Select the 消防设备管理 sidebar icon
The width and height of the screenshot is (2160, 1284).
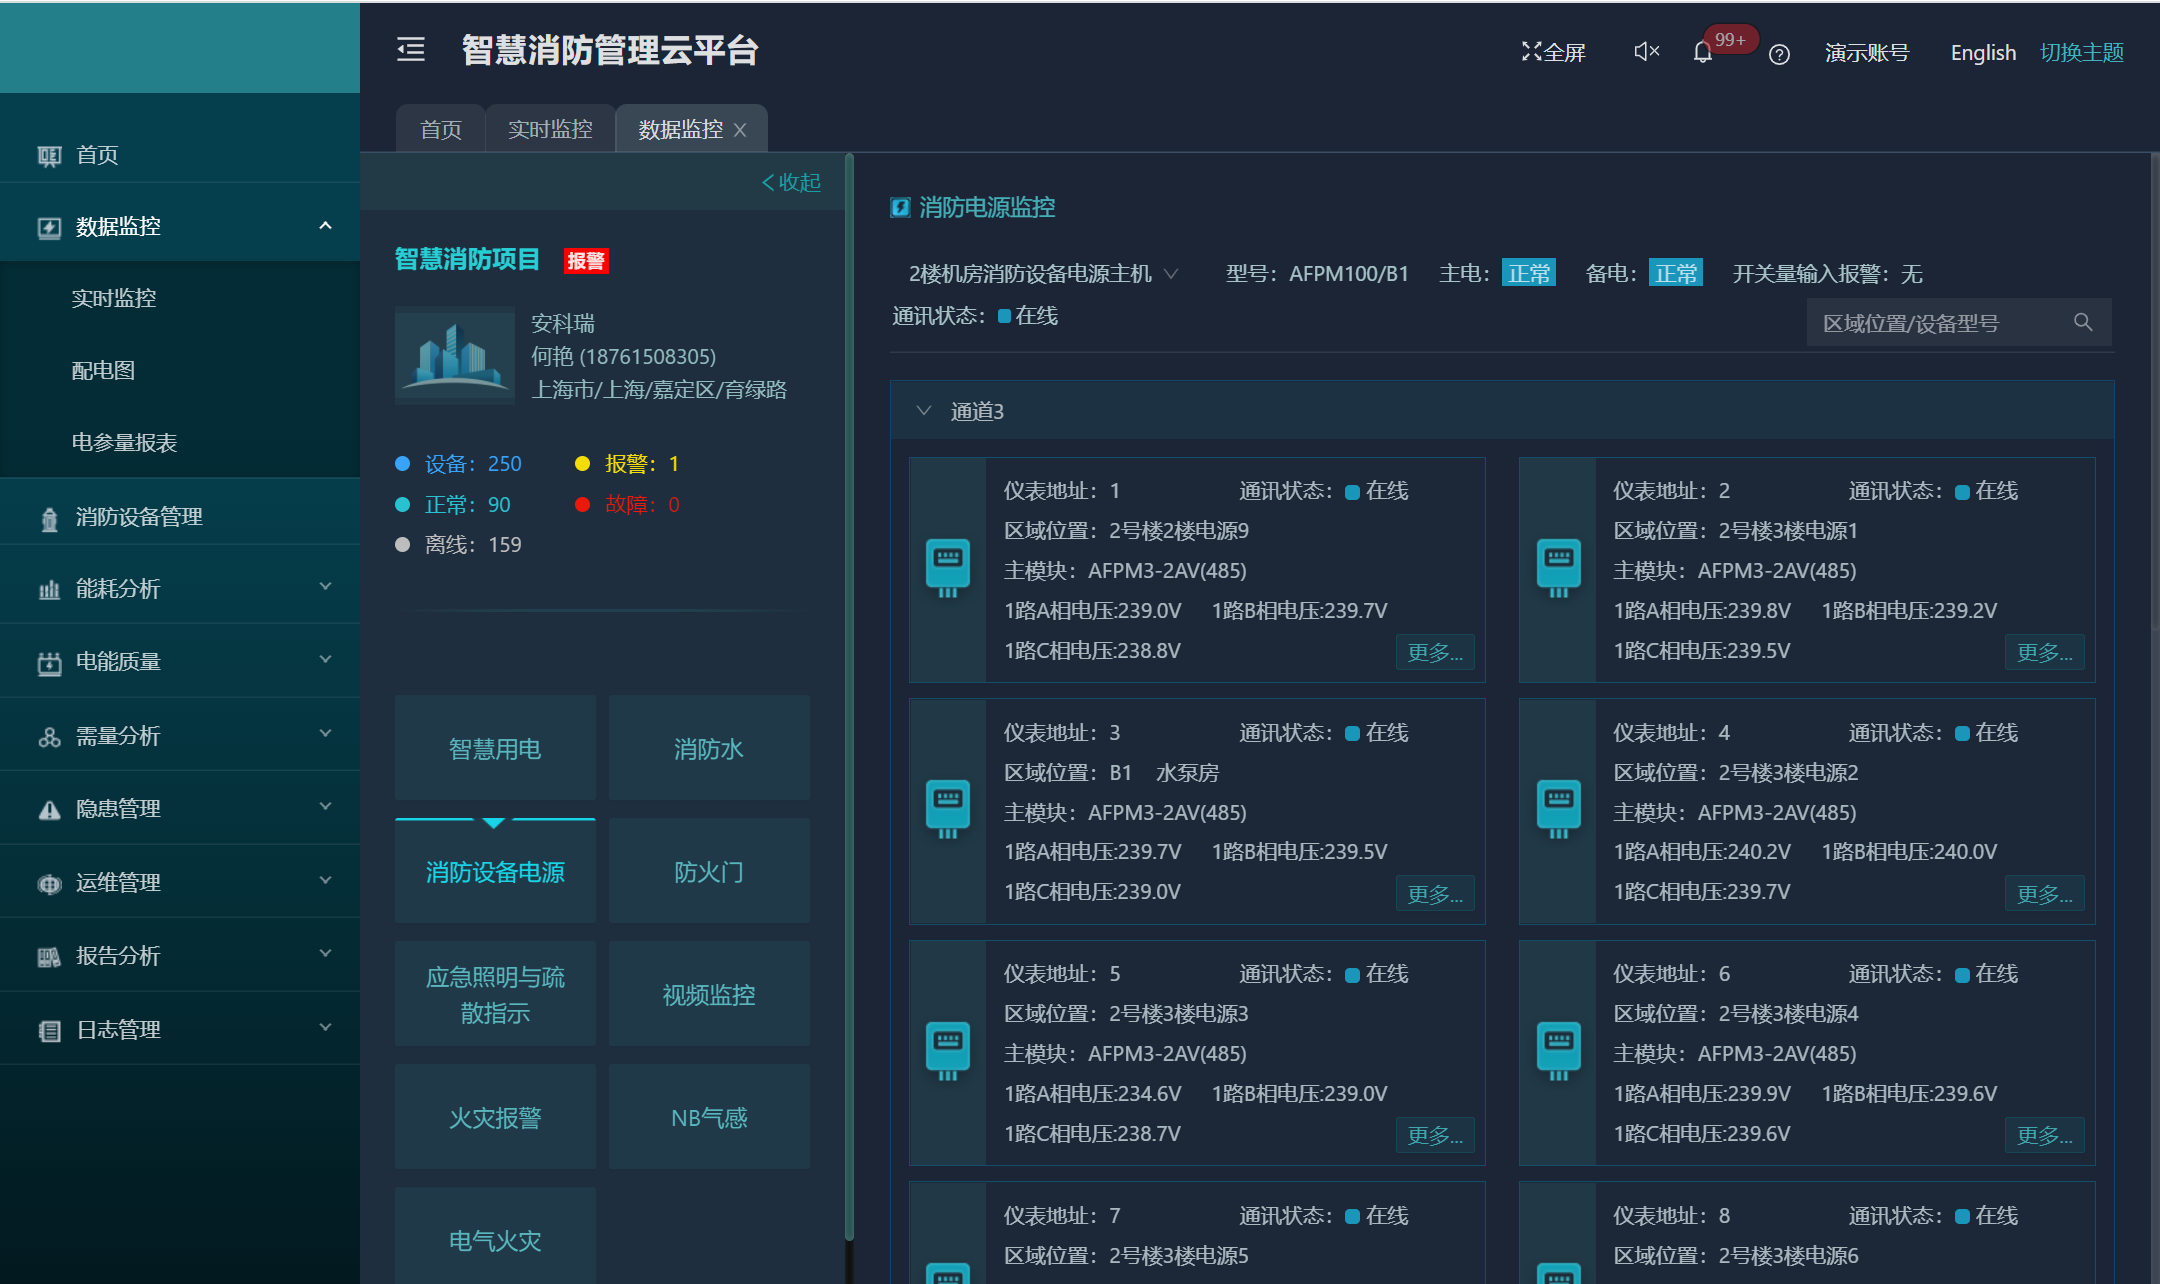coord(49,516)
